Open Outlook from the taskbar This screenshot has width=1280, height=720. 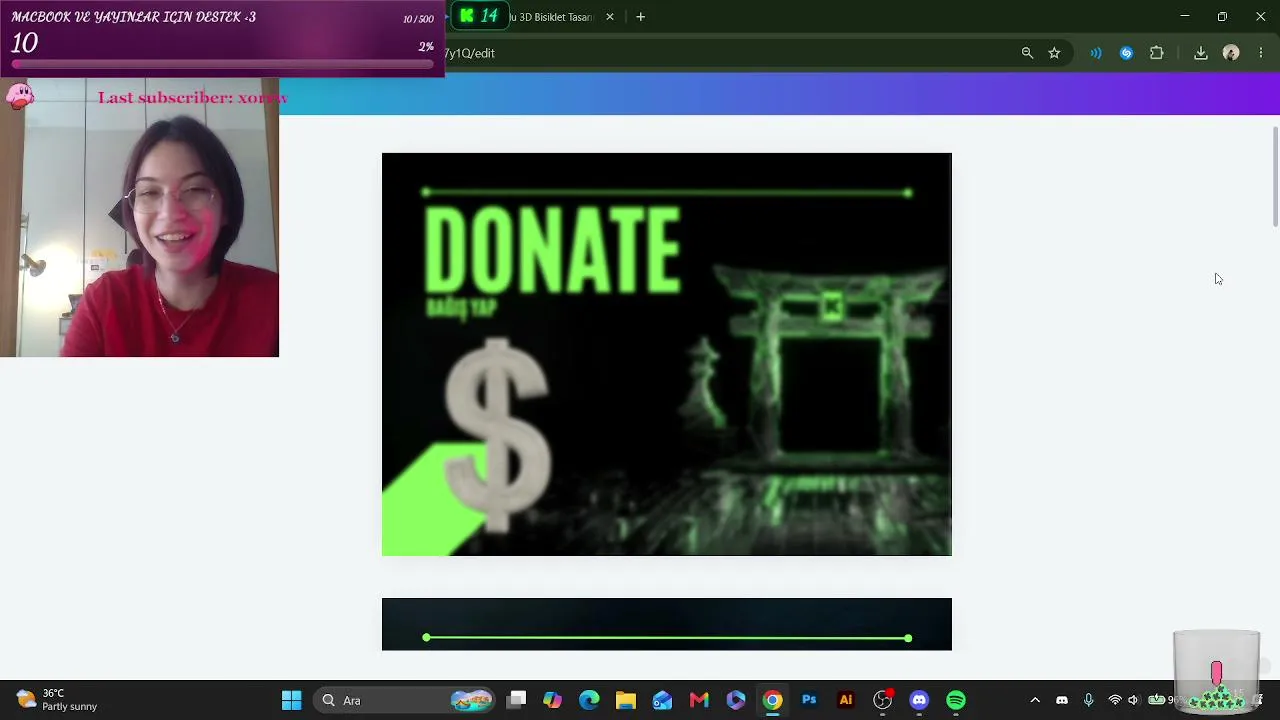(x=662, y=700)
